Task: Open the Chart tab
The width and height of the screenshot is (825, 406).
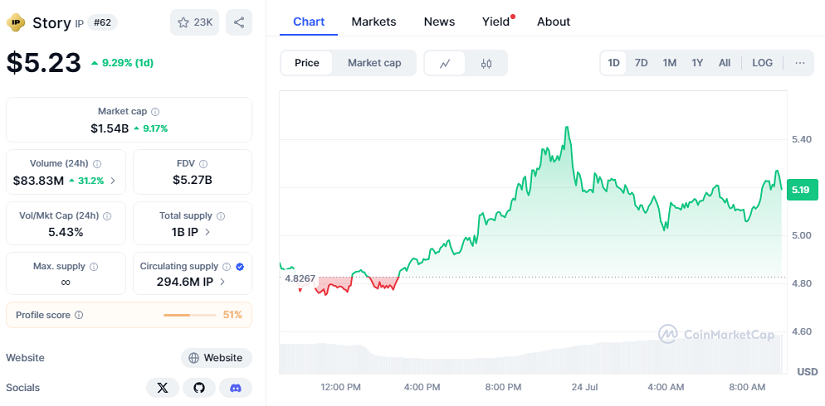Action: [x=309, y=22]
